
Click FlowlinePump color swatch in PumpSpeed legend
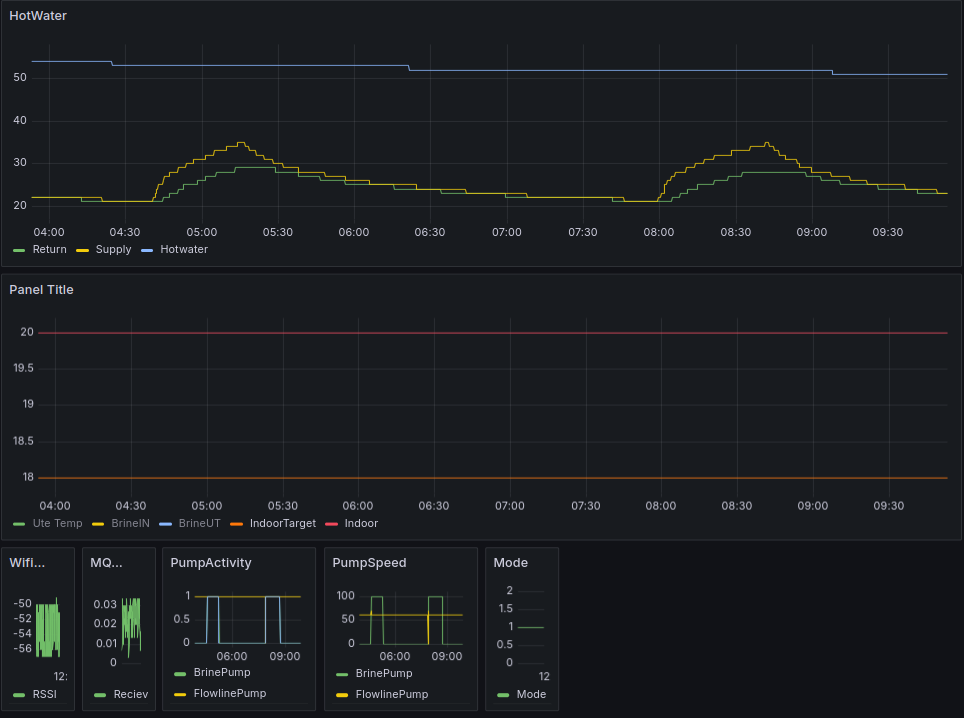[342, 695]
